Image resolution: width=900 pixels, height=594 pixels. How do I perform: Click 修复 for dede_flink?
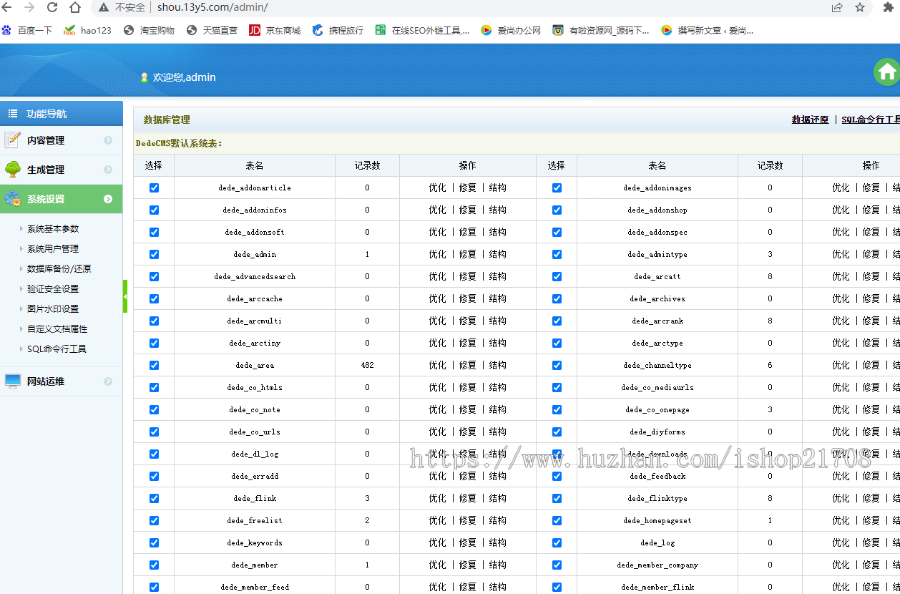point(468,498)
